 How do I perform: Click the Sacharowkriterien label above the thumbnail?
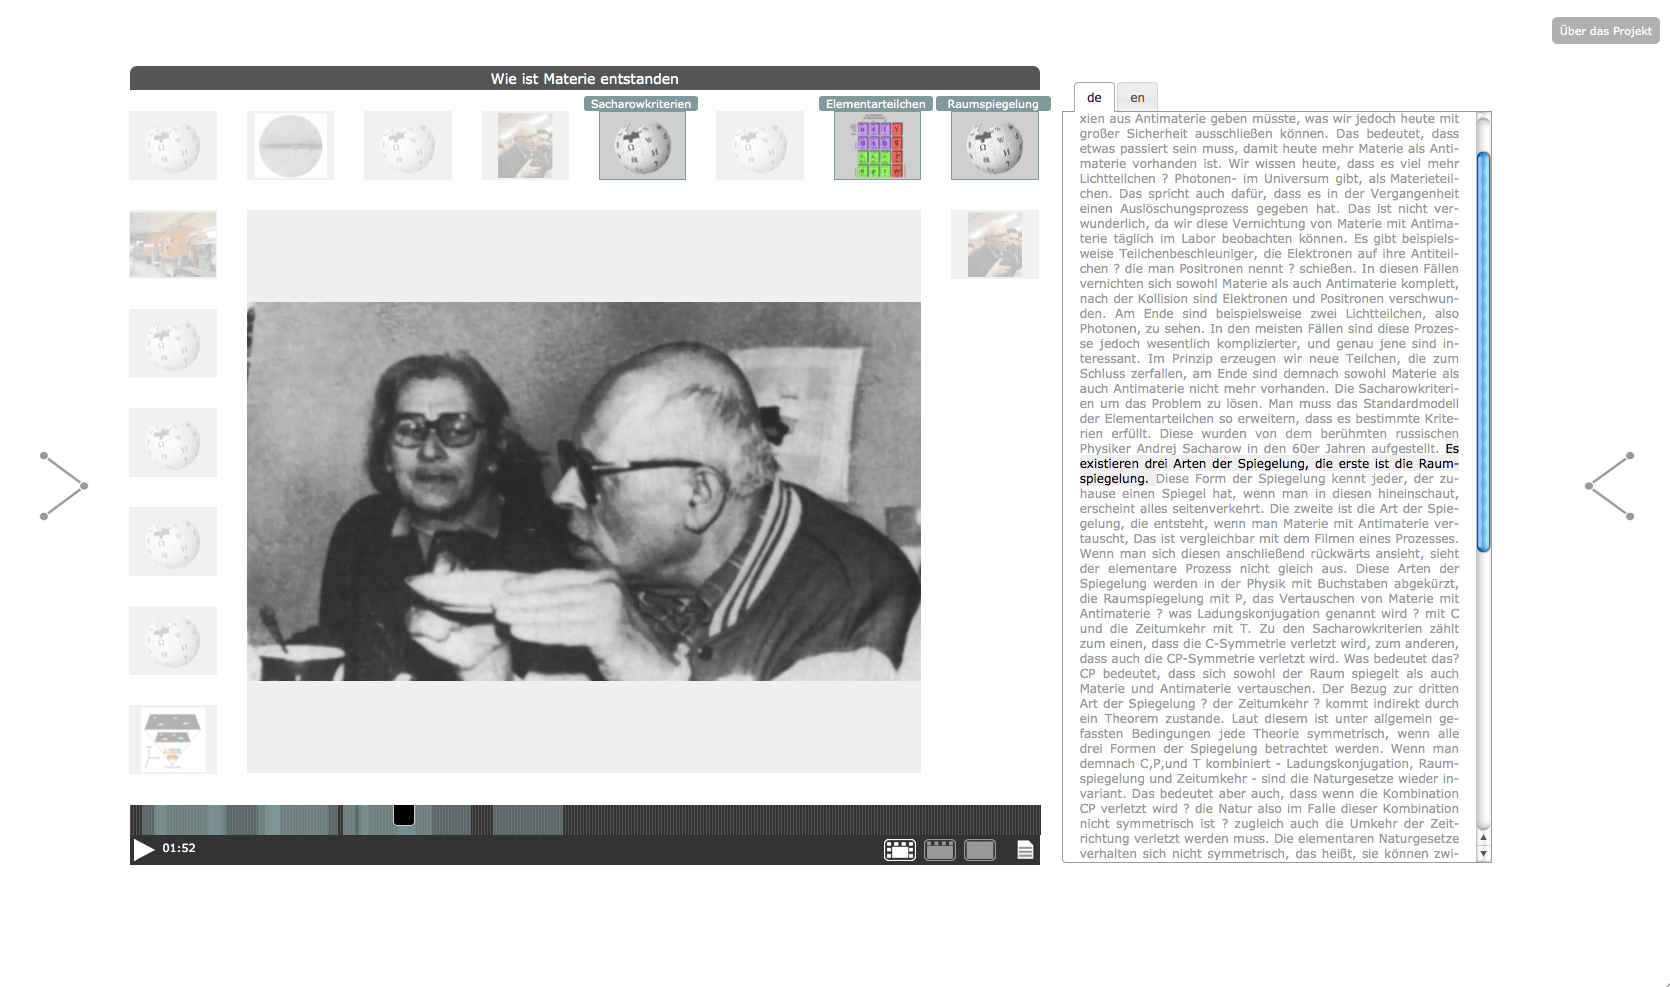pyautogui.click(x=641, y=104)
